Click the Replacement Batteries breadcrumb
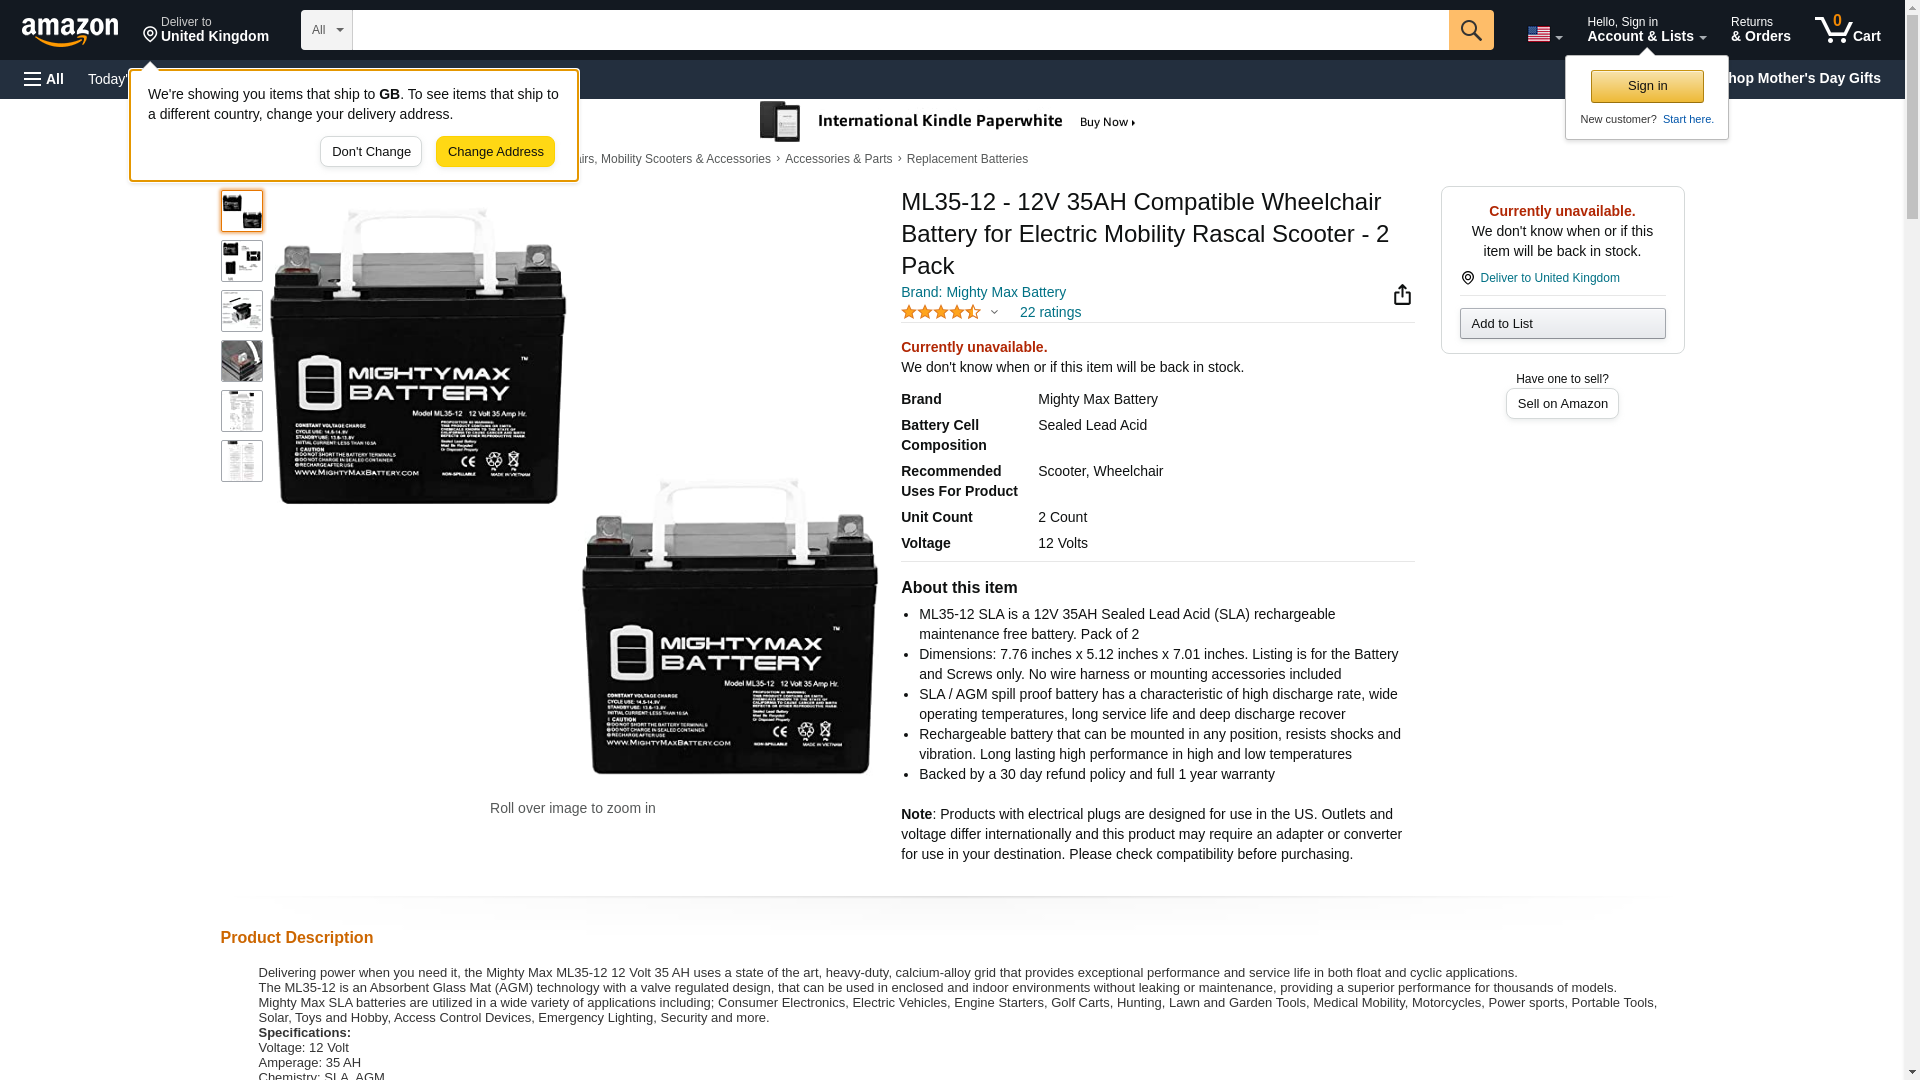Viewport: 1920px width, 1080px height. click(x=967, y=159)
